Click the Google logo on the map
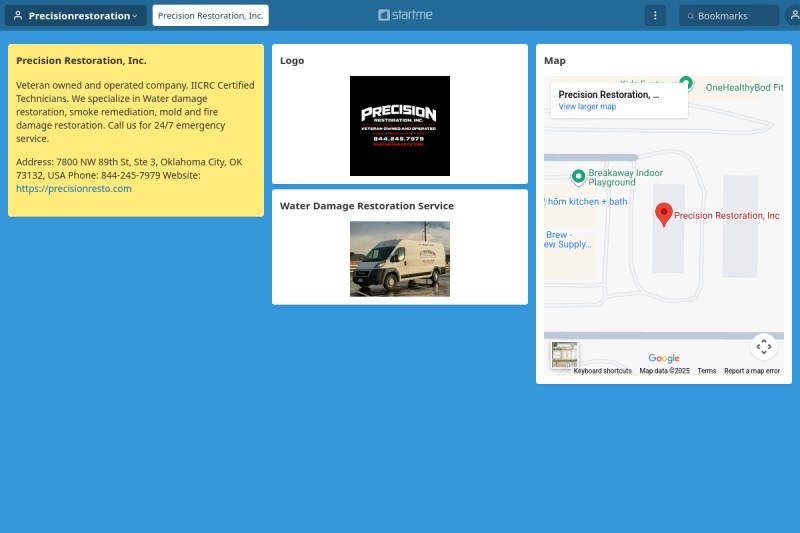 (x=664, y=358)
